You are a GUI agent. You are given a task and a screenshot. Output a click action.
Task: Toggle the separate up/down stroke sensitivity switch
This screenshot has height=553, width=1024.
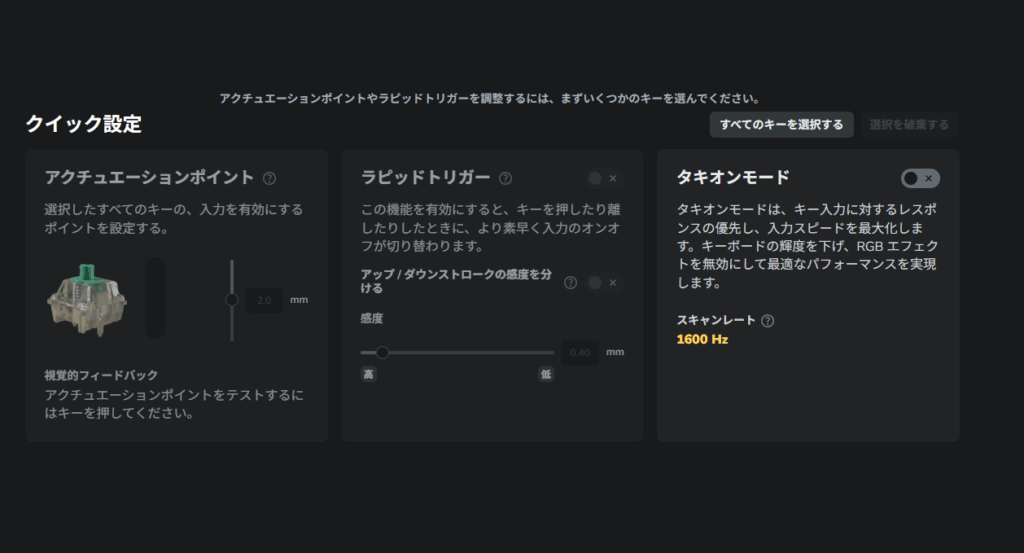coord(604,283)
